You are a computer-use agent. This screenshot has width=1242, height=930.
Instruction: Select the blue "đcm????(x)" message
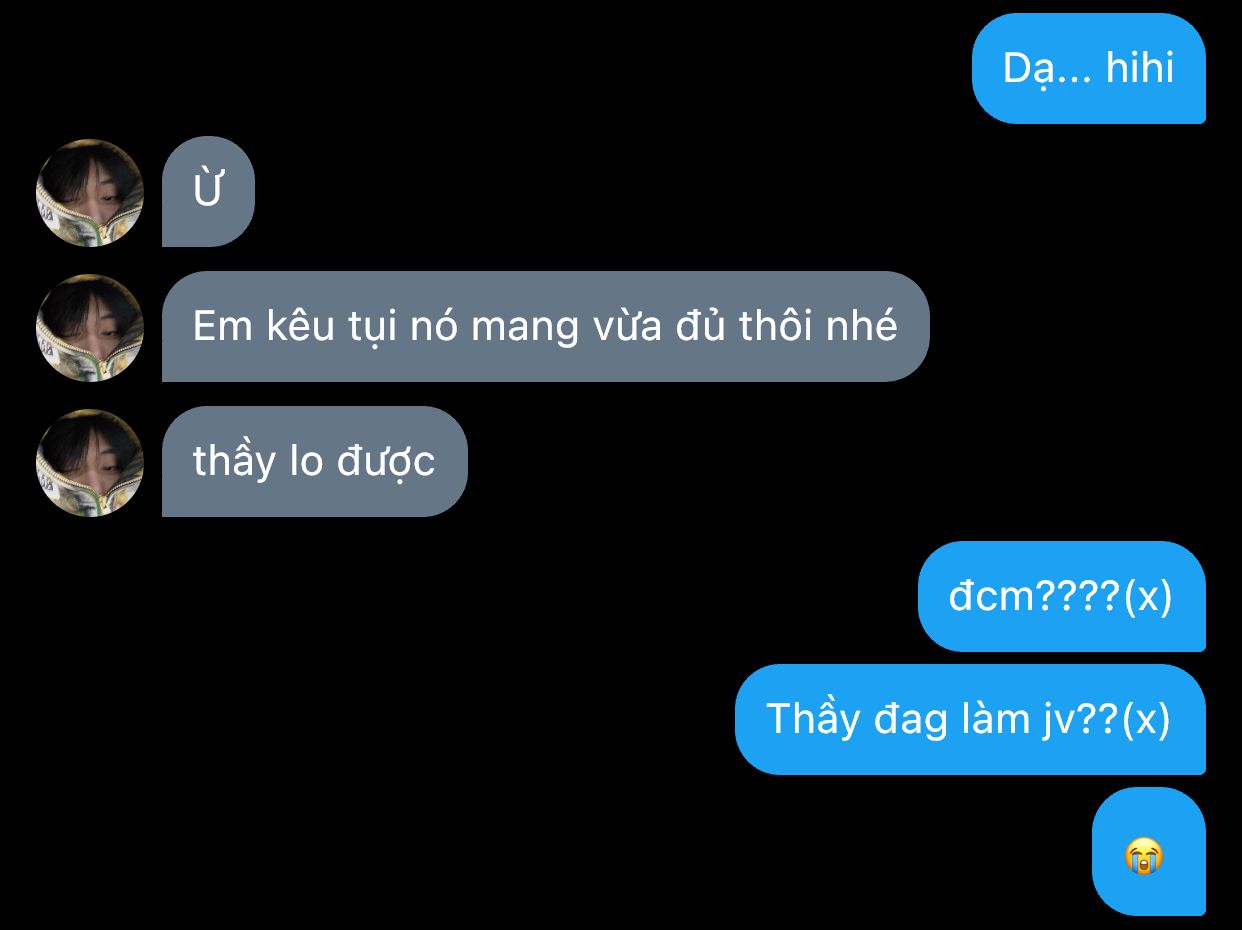(x=1061, y=596)
